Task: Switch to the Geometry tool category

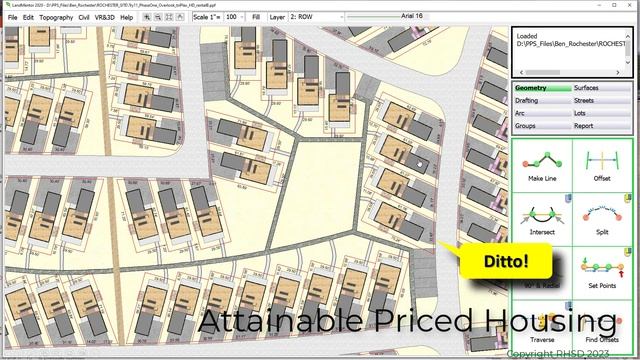Action: 542,88
